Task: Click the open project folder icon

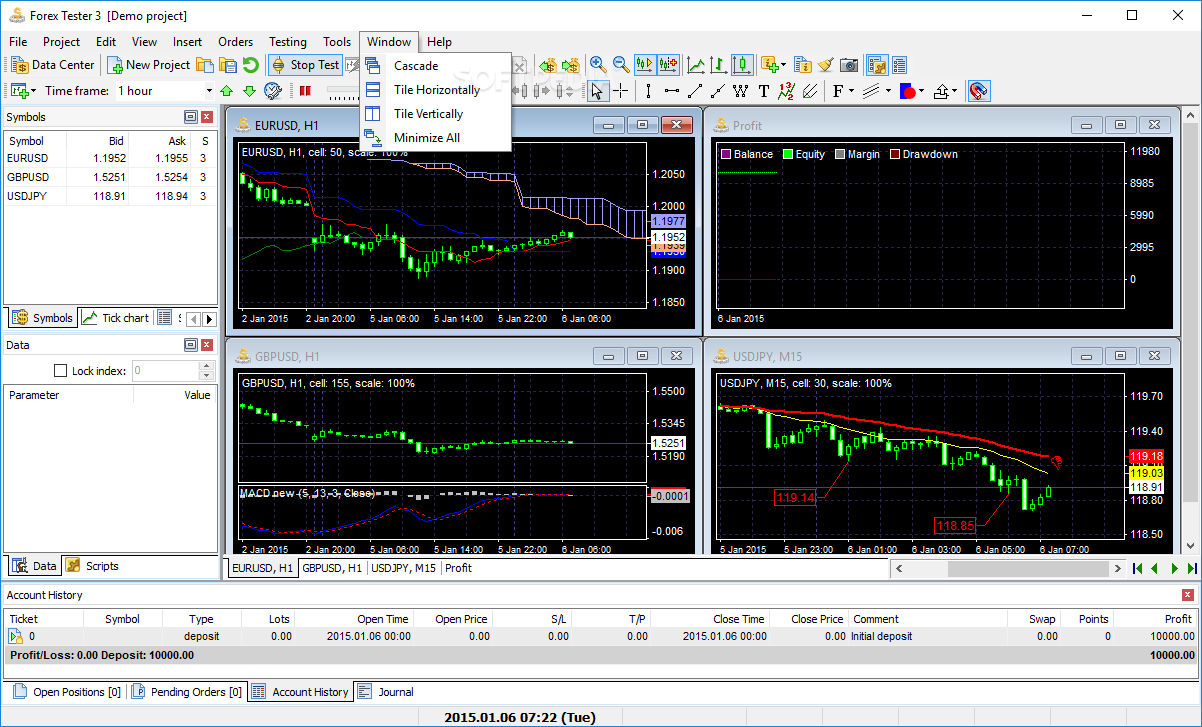Action: [x=205, y=65]
